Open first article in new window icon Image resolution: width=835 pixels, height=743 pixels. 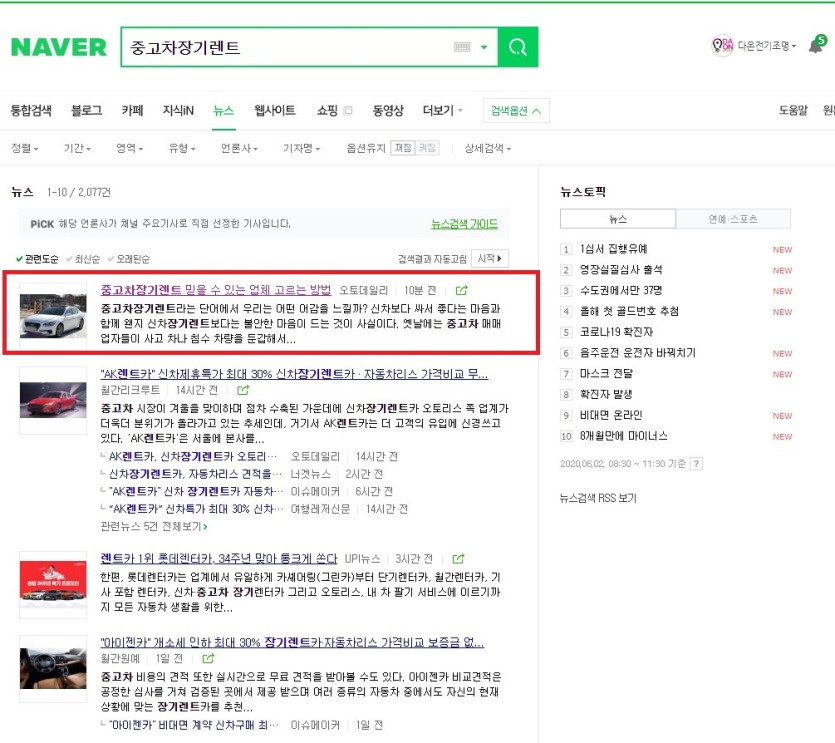[x=462, y=290]
